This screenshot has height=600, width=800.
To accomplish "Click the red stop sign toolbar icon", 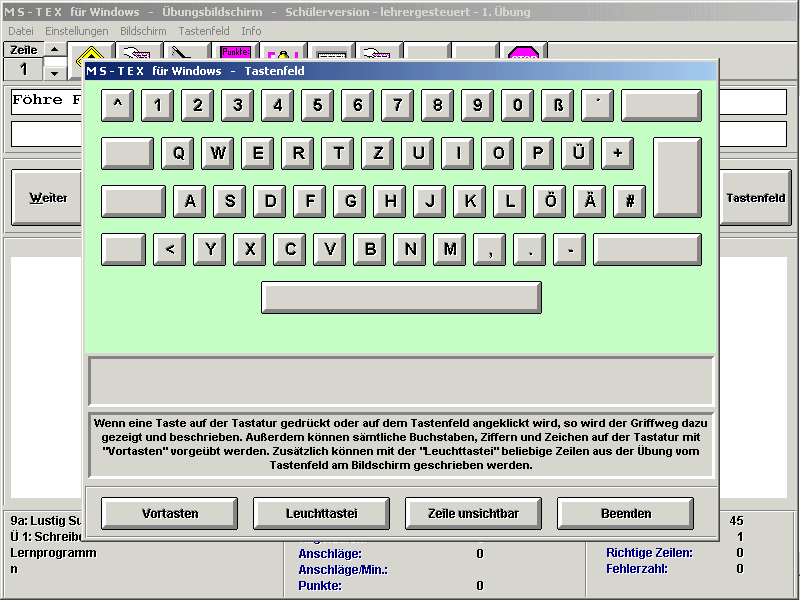I will [522, 52].
